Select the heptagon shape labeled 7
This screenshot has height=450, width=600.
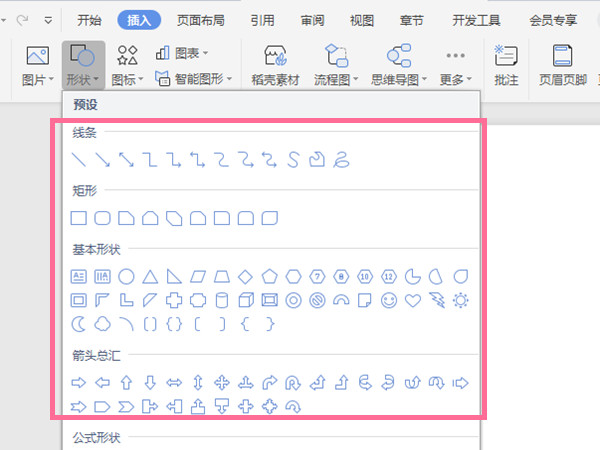click(317, 276)
